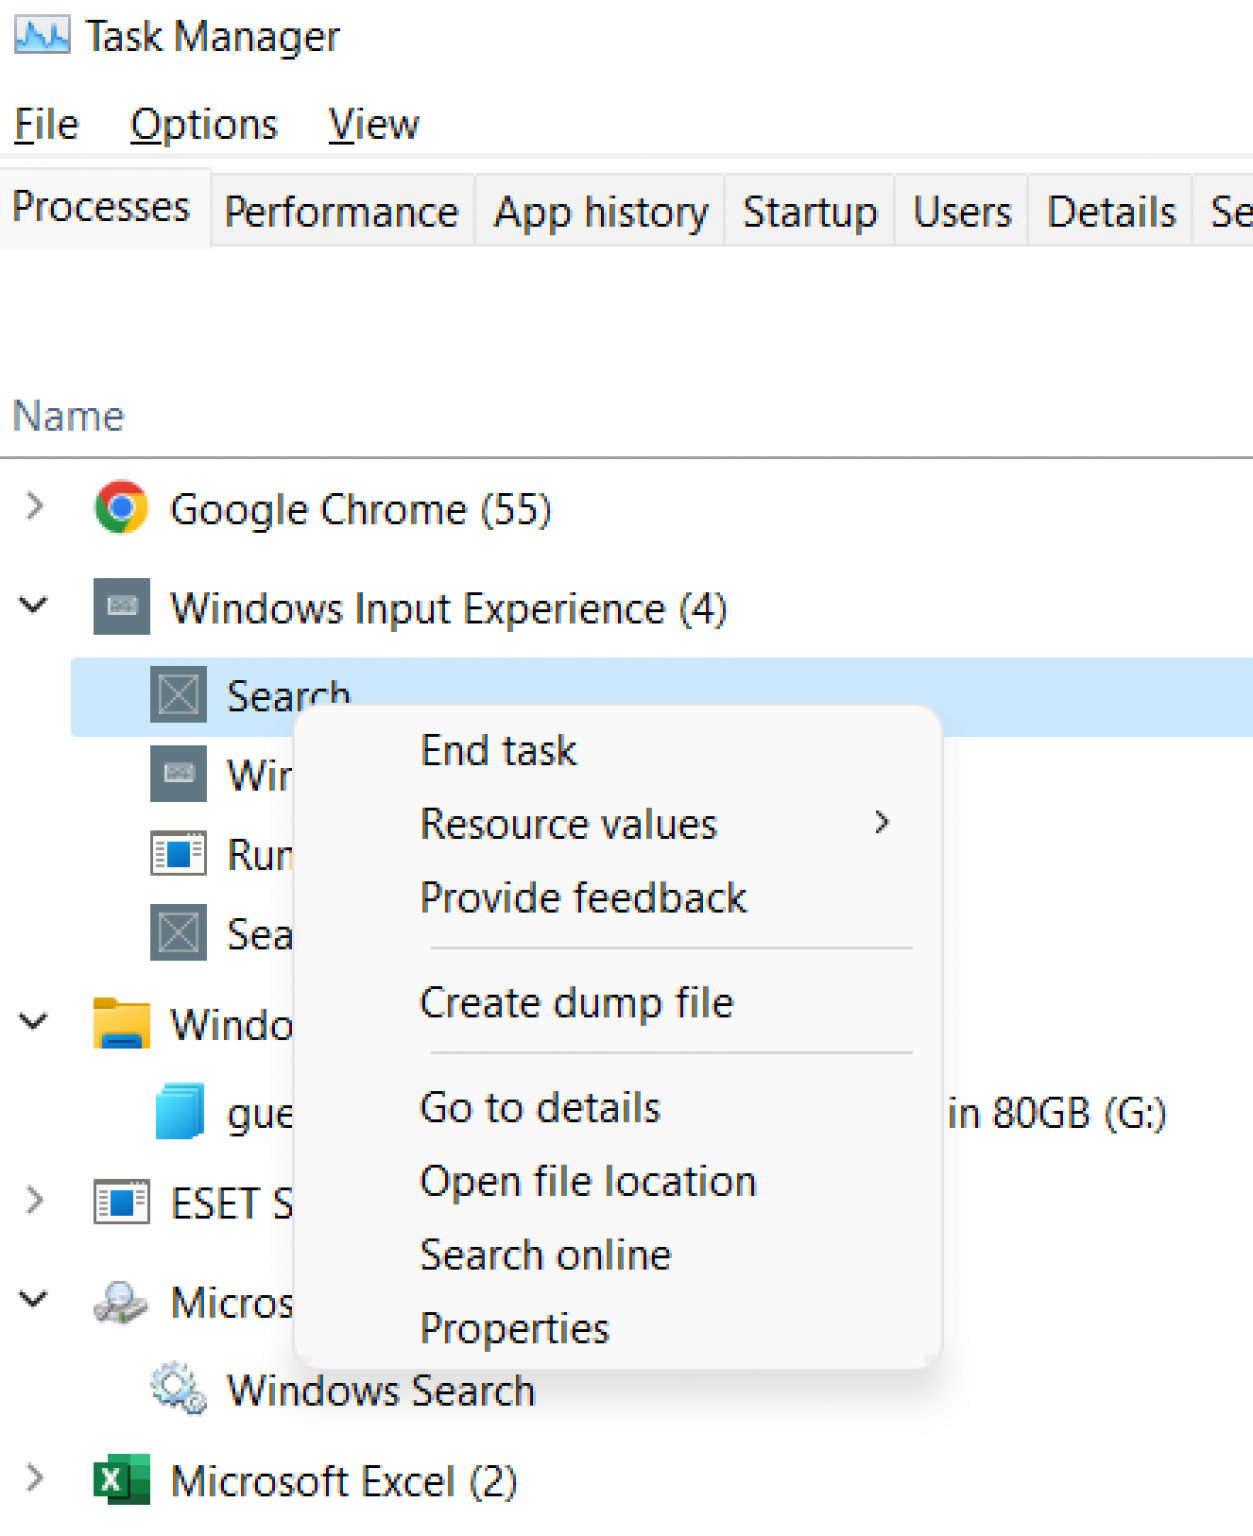The width and height of the screenshot is (1253, 1536).
Task: Click the Search process placeholder icon
Action: click(177, 694)
